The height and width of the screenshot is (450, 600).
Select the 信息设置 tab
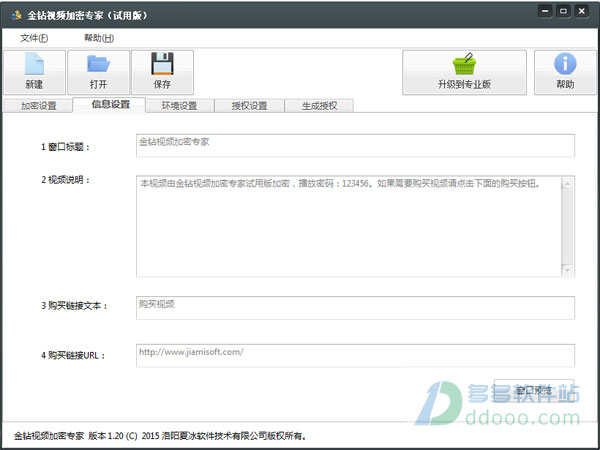pos(110,104)
